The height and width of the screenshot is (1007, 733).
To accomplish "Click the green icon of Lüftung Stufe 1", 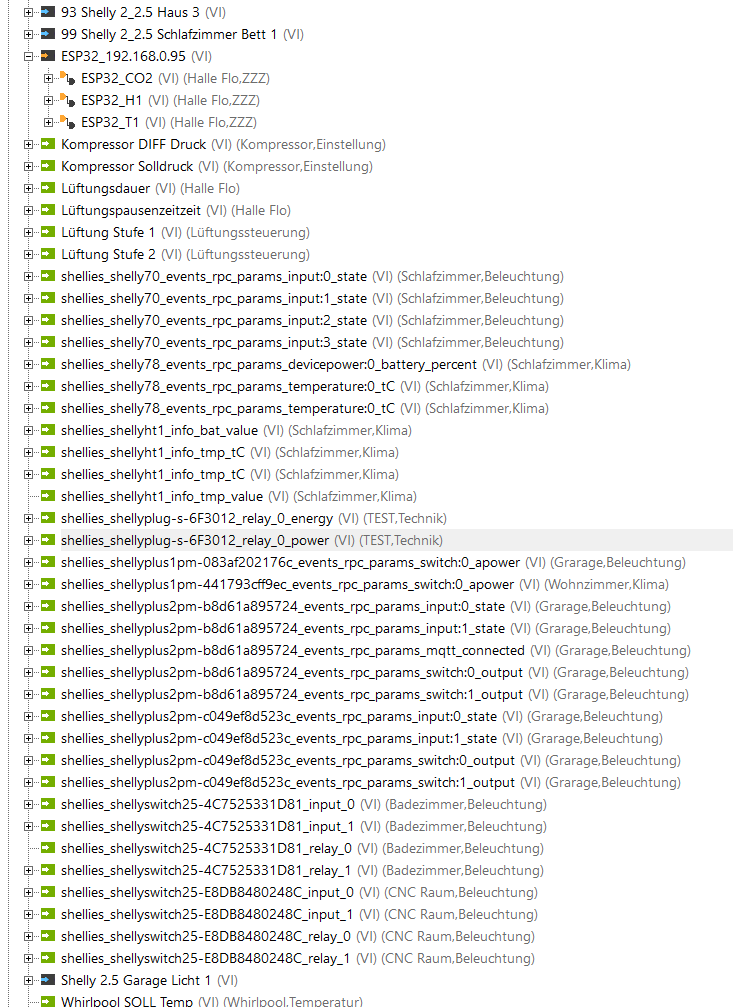I will coord(48,232).
